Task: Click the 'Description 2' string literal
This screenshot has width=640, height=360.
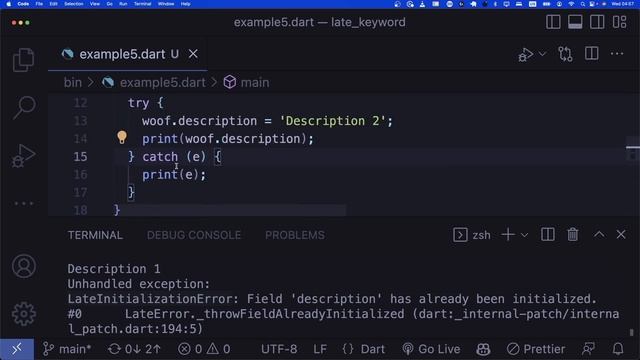Action: point(332,121)
